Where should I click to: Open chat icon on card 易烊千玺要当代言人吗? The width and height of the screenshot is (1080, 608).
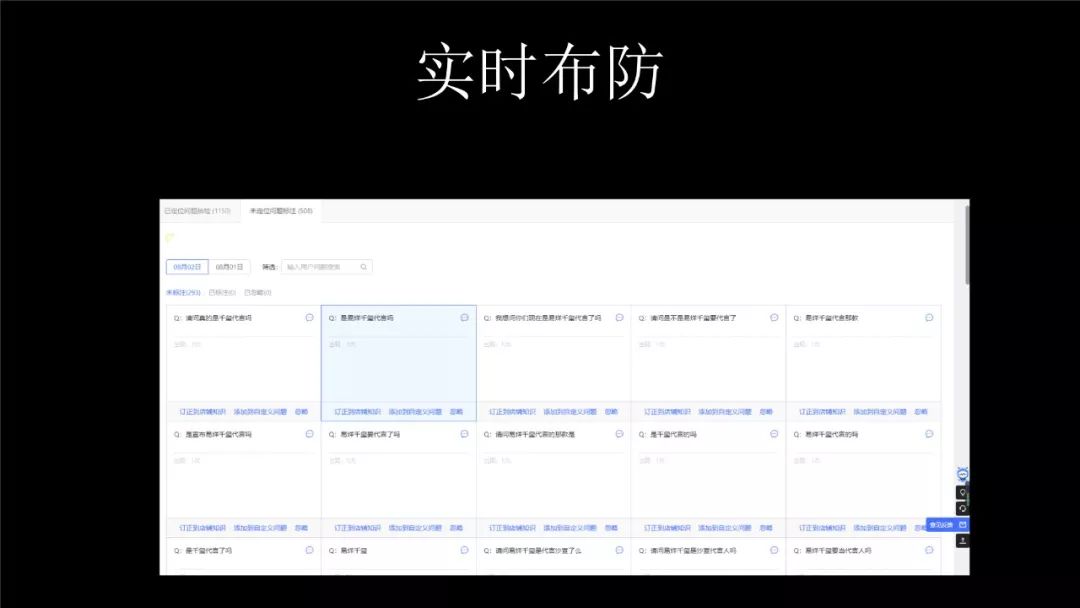pos(929,550)
